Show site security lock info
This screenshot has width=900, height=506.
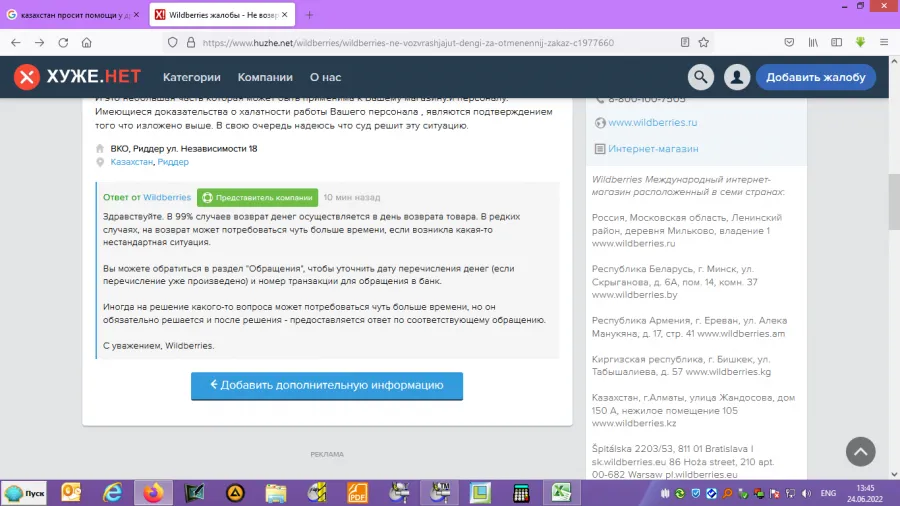(x=191, y=42)
